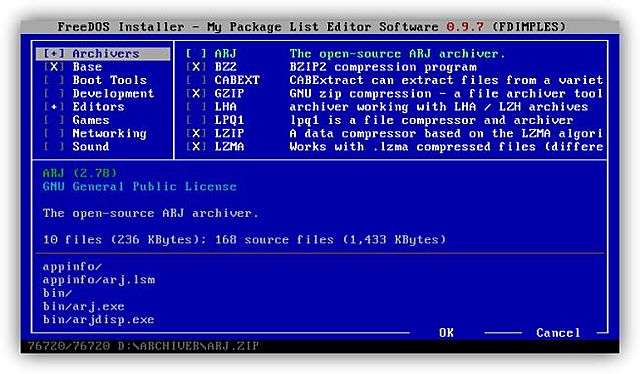
Task: Click the '10 files (236 KBytes)' summary line
Action: click(x=244, y=240)
